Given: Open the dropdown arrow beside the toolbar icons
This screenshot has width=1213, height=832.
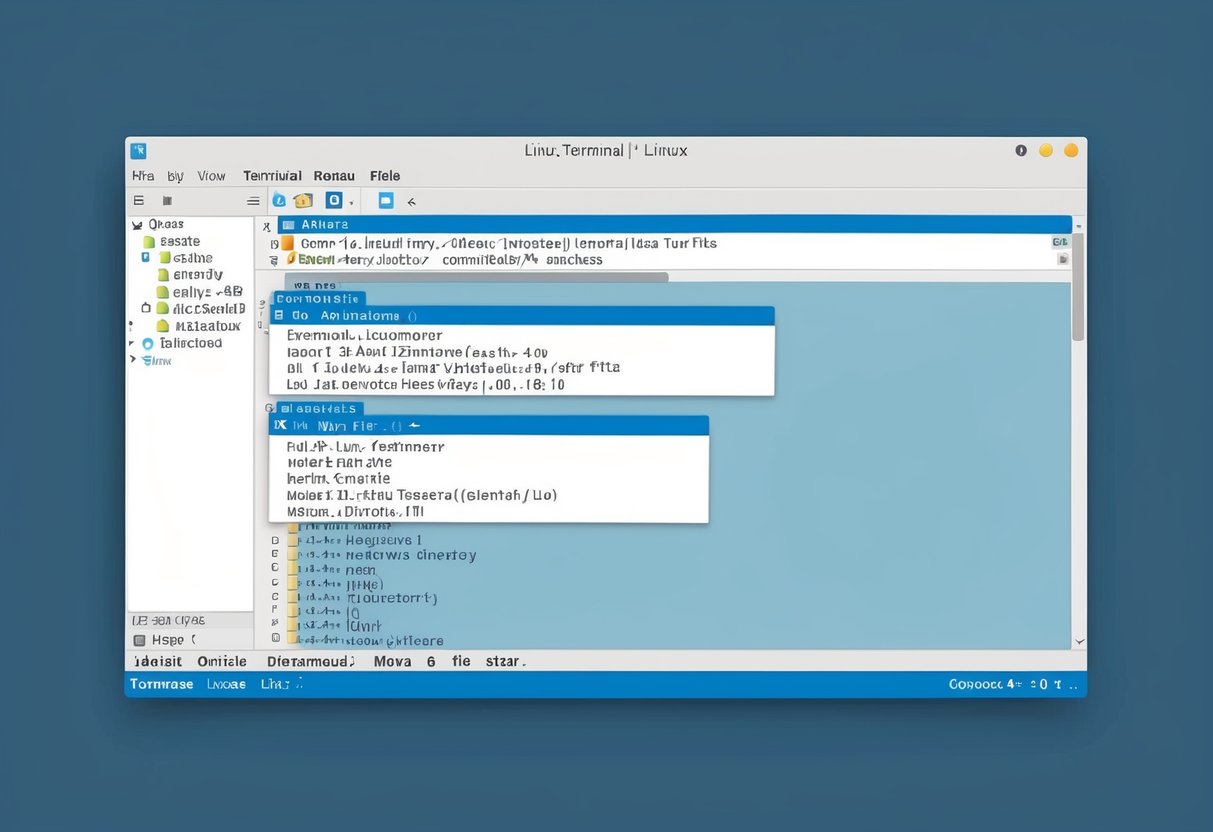Looking at the screenshot, I should 352,203.
